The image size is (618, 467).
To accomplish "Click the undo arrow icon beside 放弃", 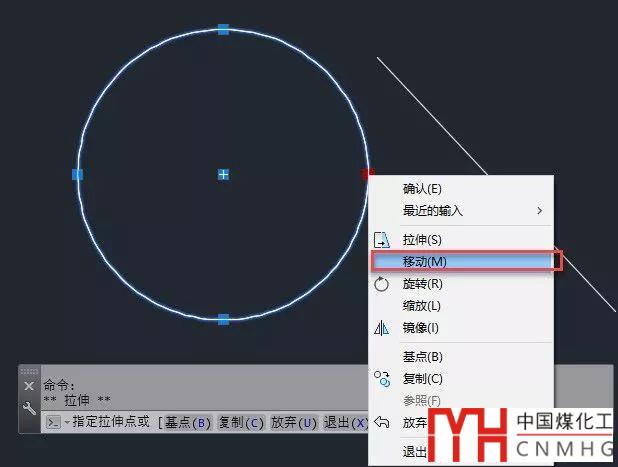I will [382, 422].
